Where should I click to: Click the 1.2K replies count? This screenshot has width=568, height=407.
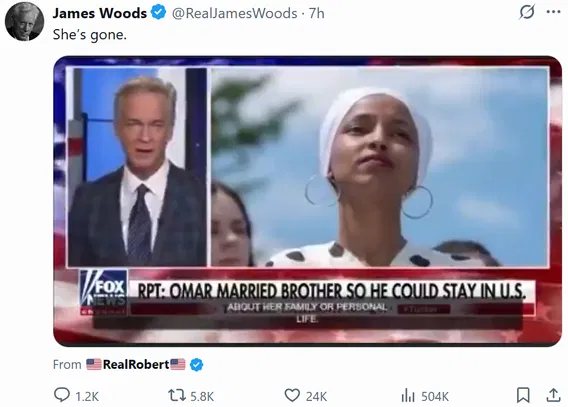click(x=87, y=396)
